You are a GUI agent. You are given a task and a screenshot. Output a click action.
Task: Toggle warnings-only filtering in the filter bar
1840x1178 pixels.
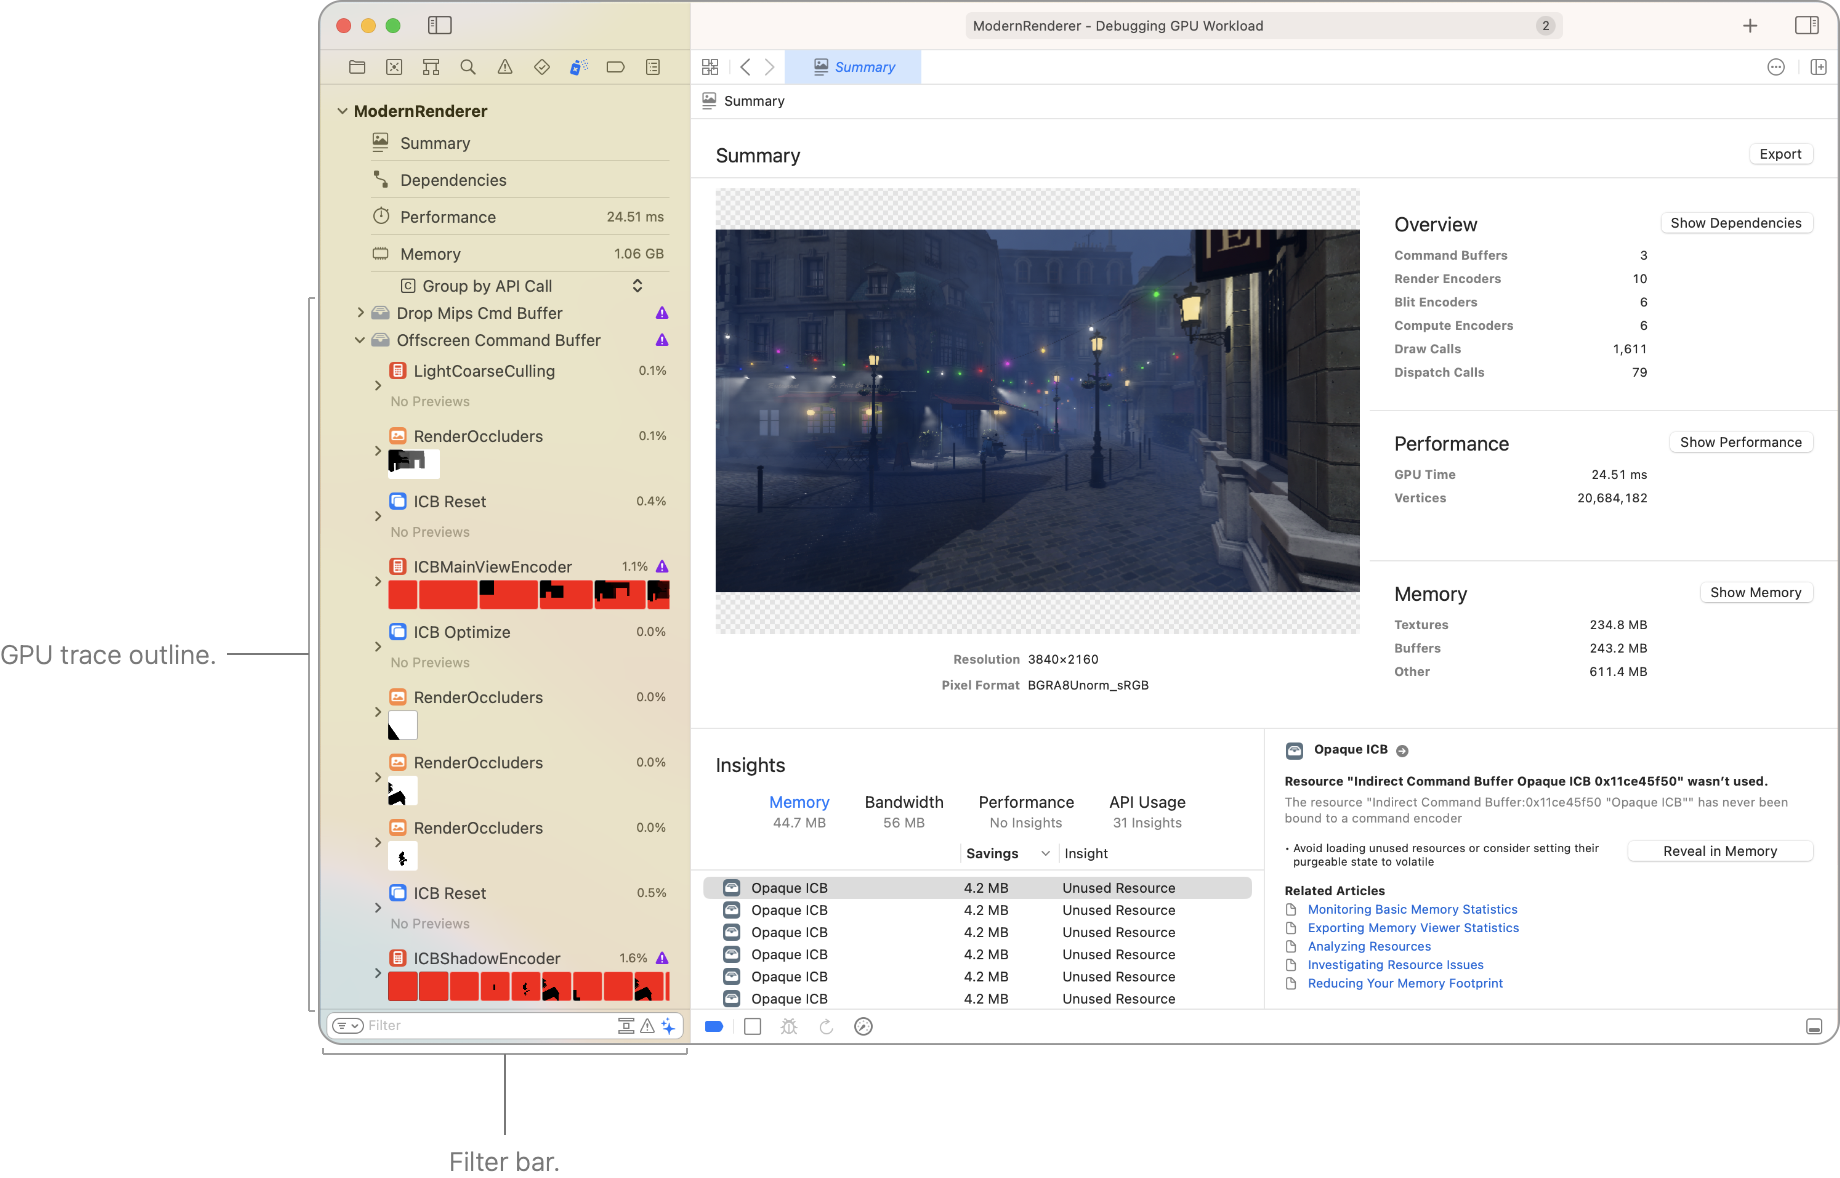click(647, 1025)
